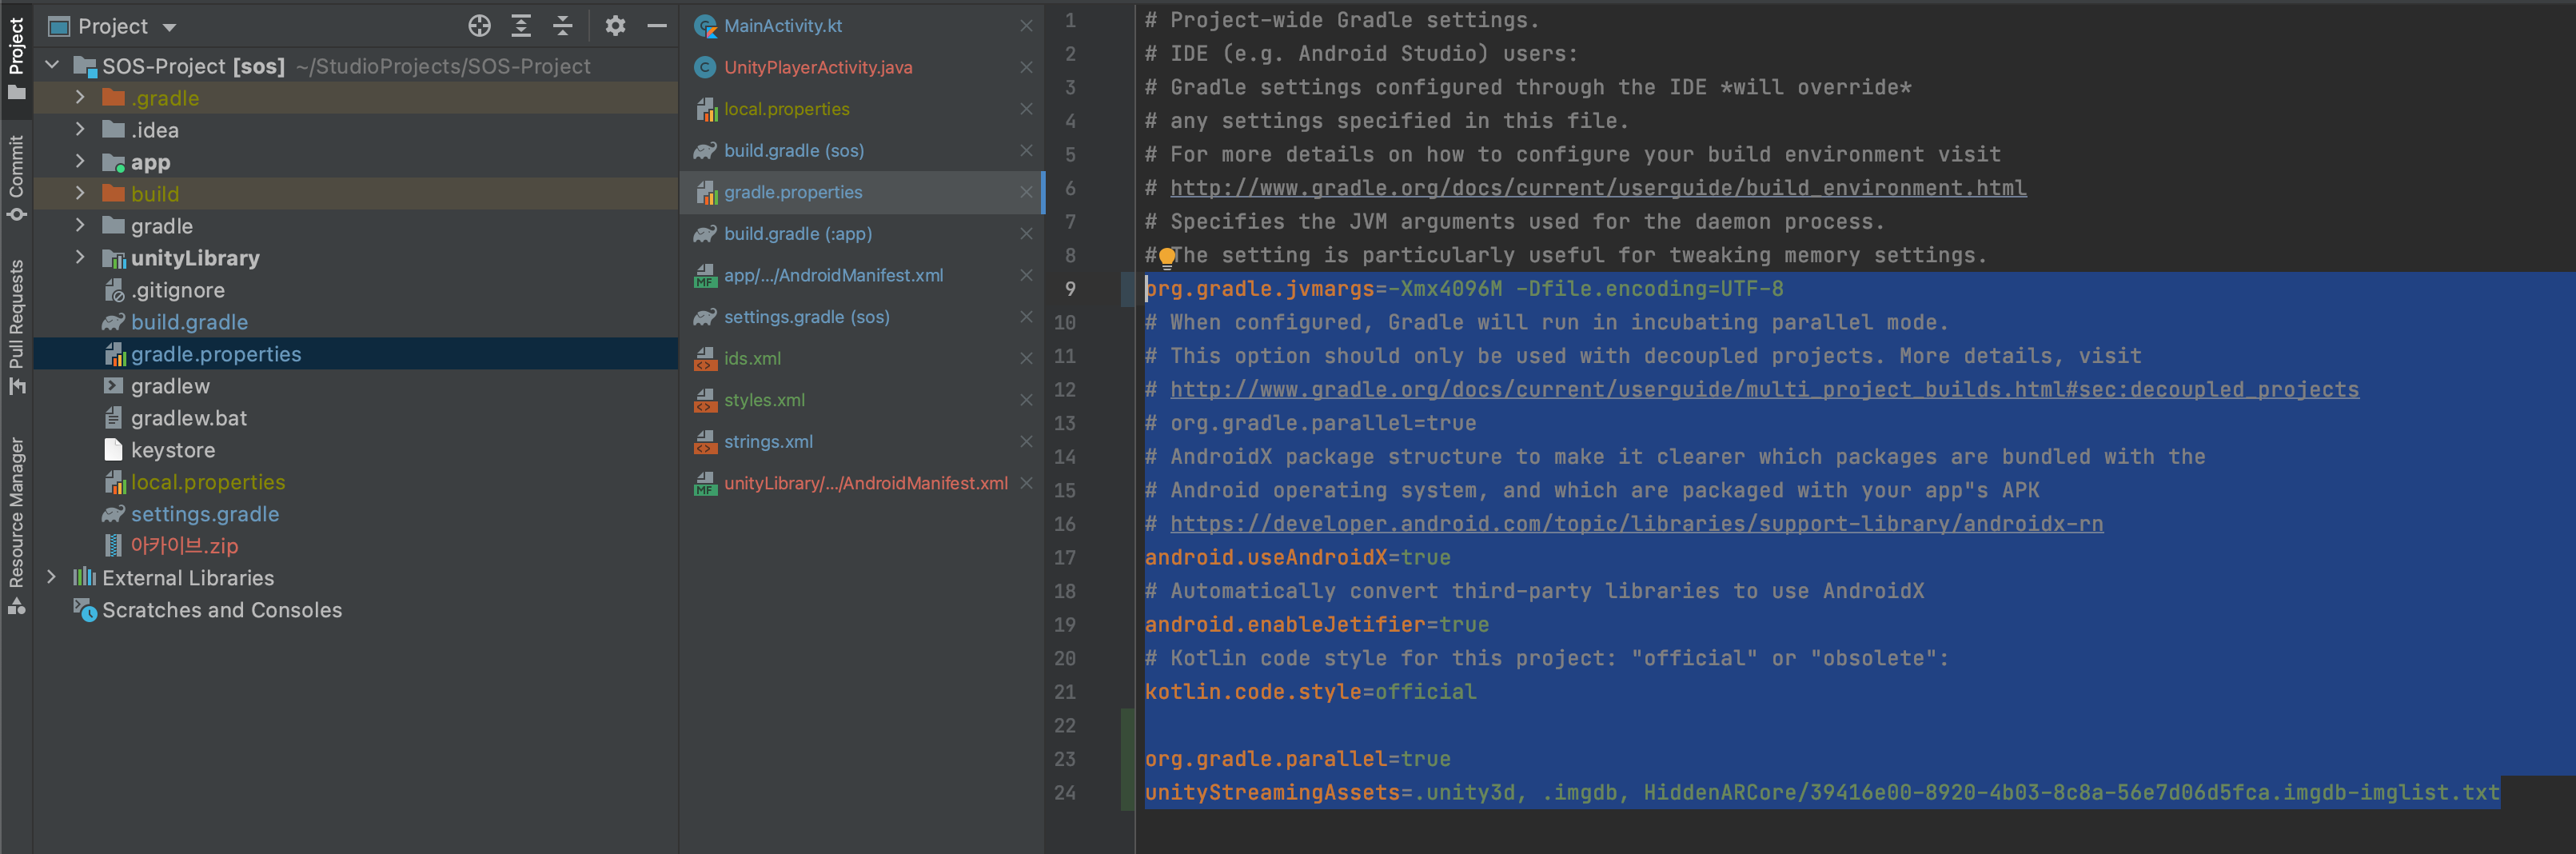Click the android.enableJetifier=true line

point(1317,625)
